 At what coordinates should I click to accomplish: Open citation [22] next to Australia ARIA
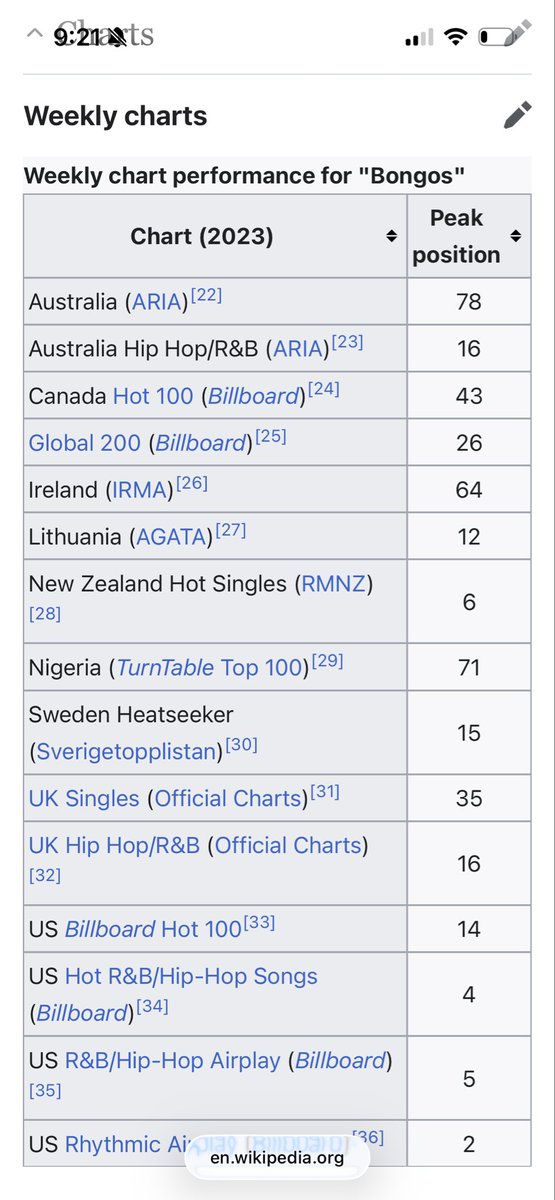pos(205,296)
